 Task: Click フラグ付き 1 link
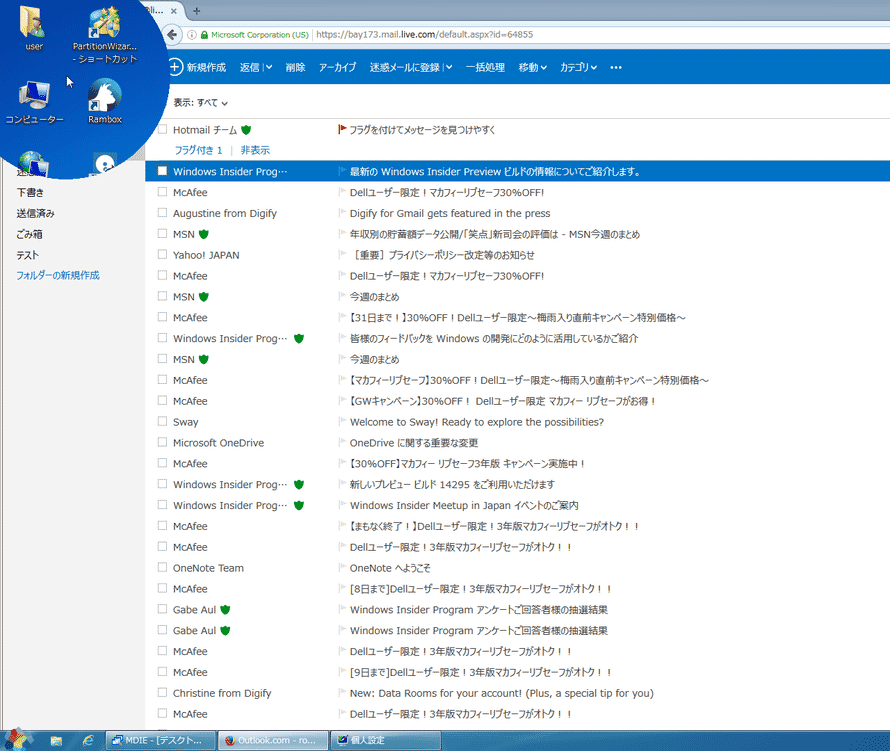(199, 150)
